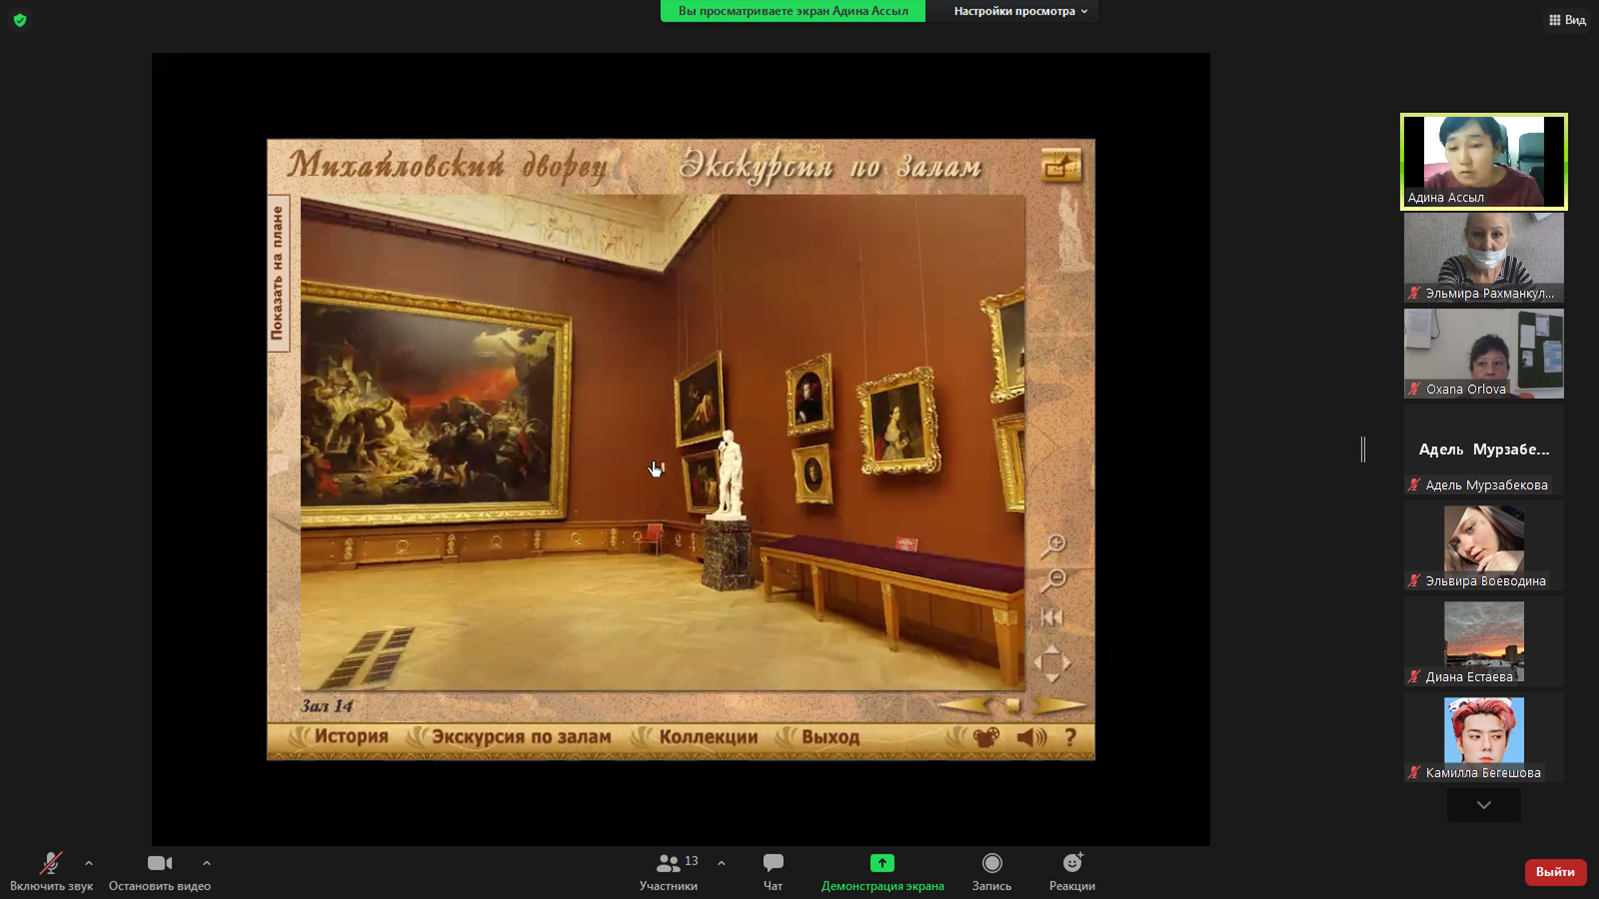Viewport: 1599px width, 899px height.
Task: Expand video options arrow next to camera
Action: coord(207,863)
